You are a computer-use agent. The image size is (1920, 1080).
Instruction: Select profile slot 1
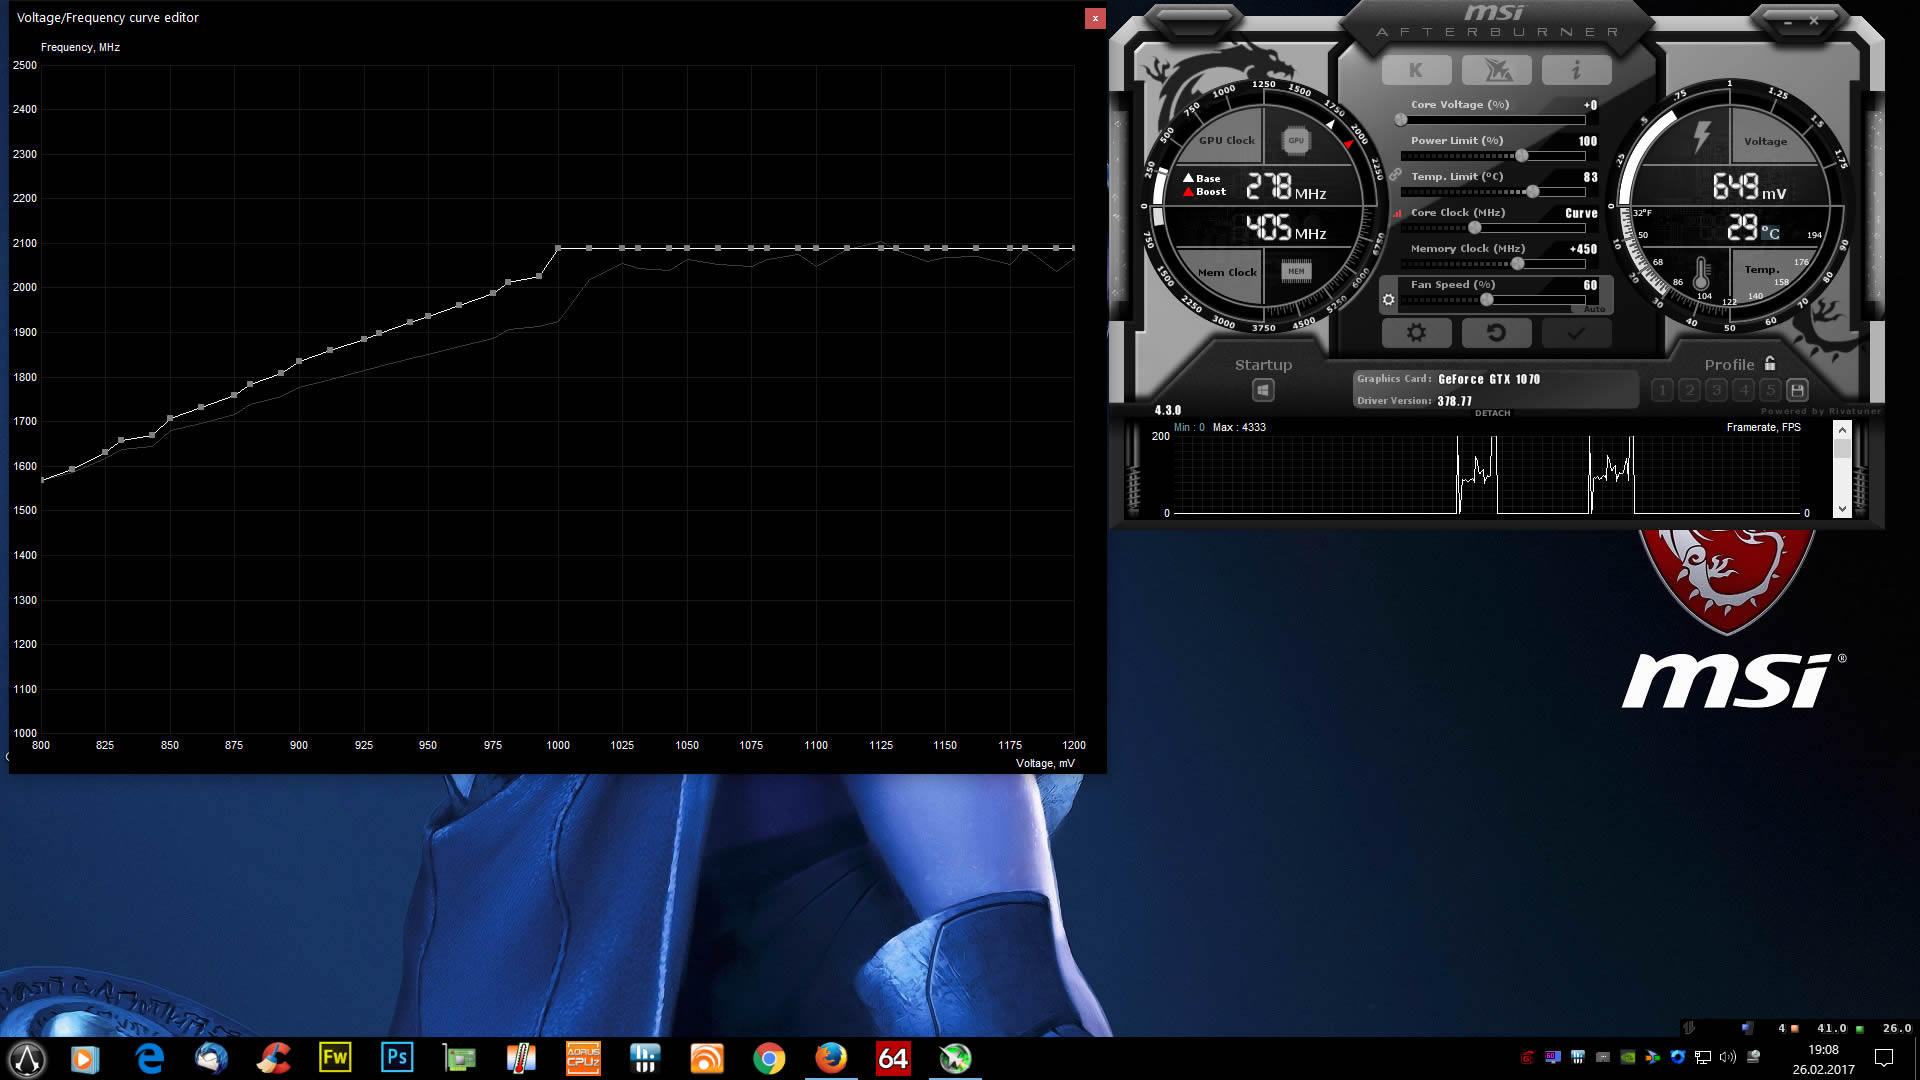click(1662, 390)
